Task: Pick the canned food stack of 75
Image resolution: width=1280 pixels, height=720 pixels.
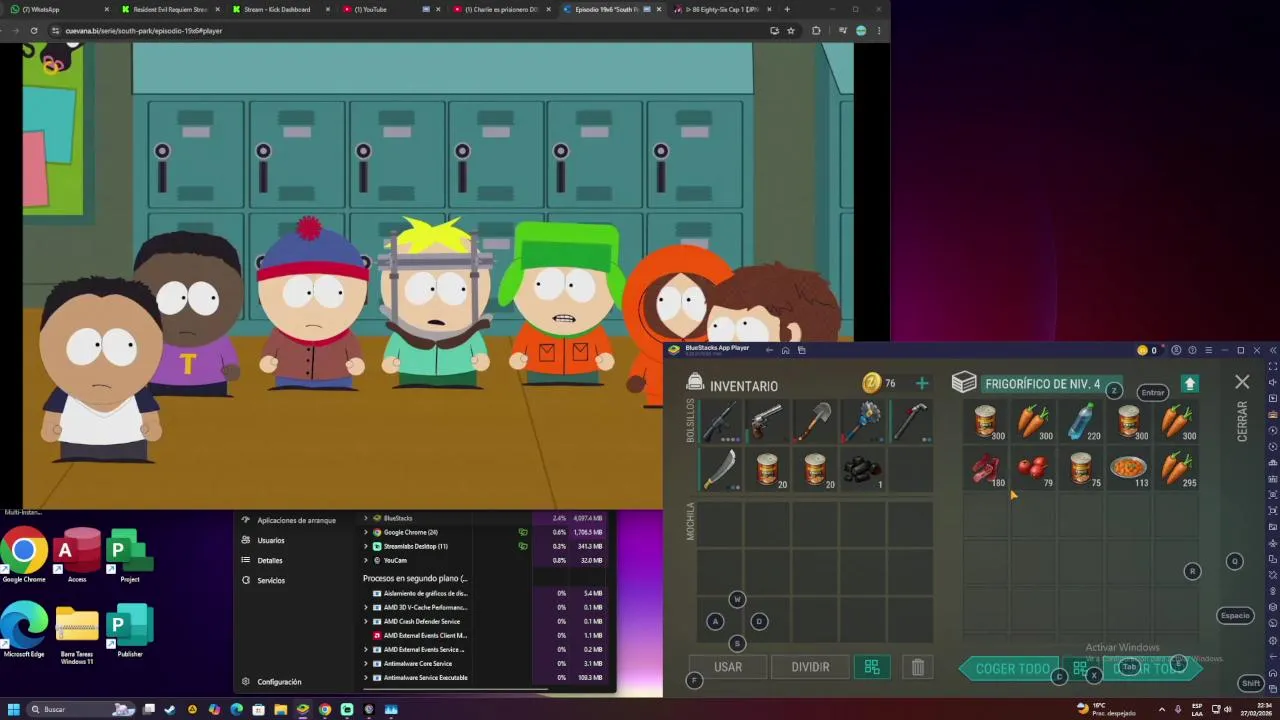Action: point(1081,468)
